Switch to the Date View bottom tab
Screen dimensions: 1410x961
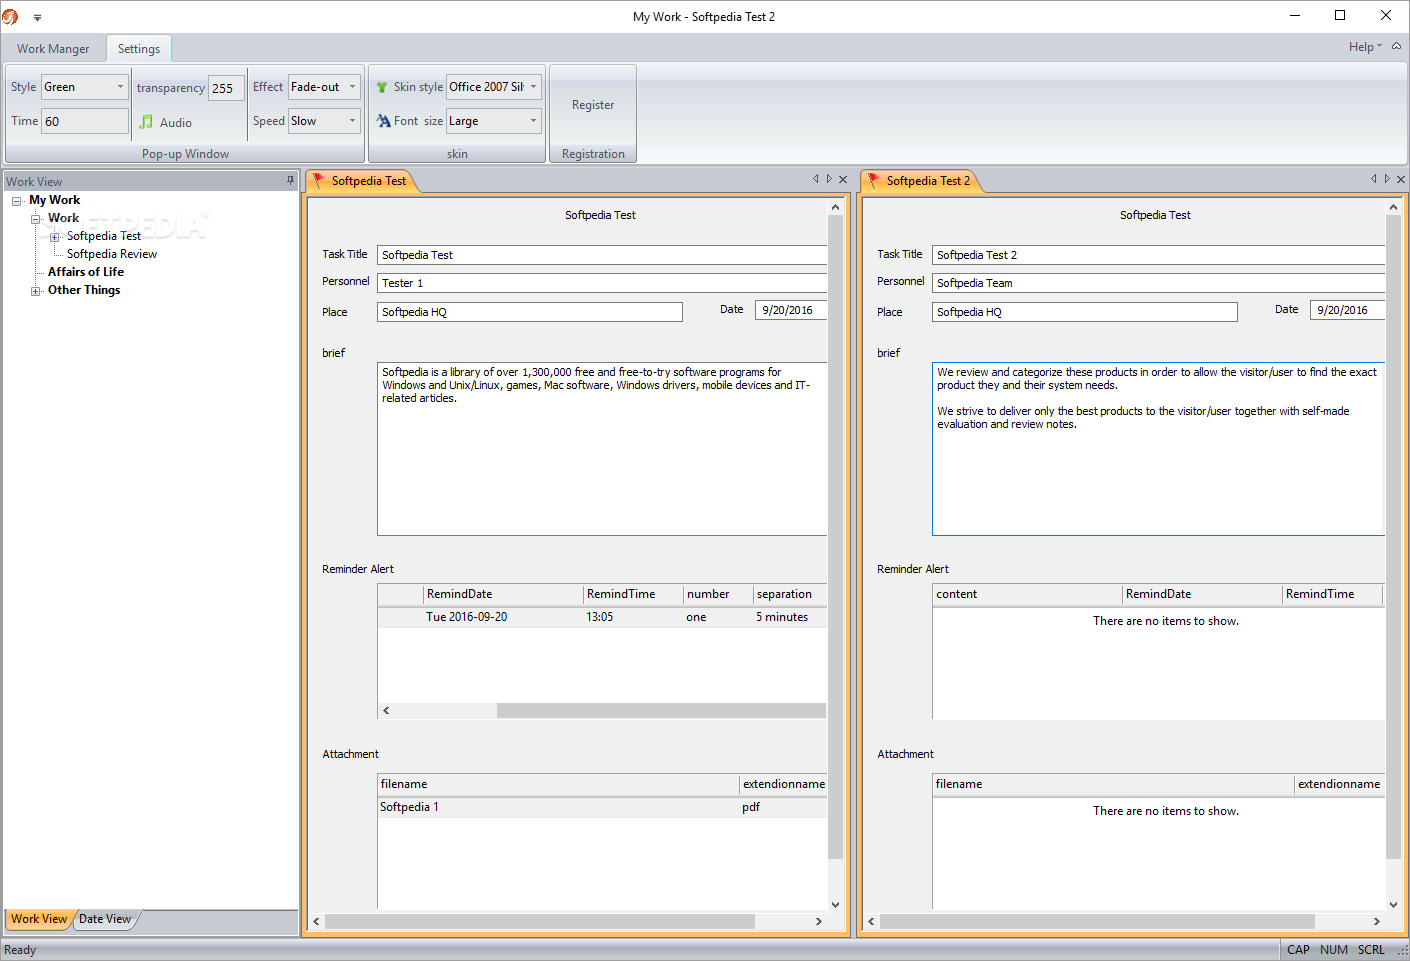coord(105,919)
